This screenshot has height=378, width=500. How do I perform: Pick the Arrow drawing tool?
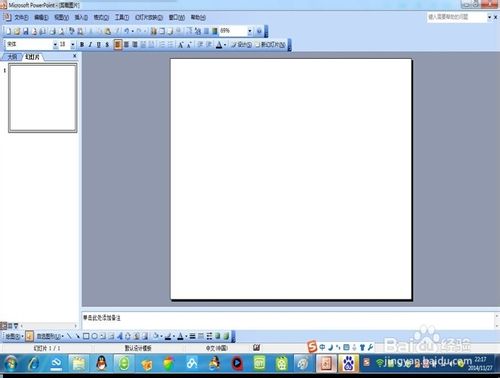pyautogui.click(x=77, y=336)
